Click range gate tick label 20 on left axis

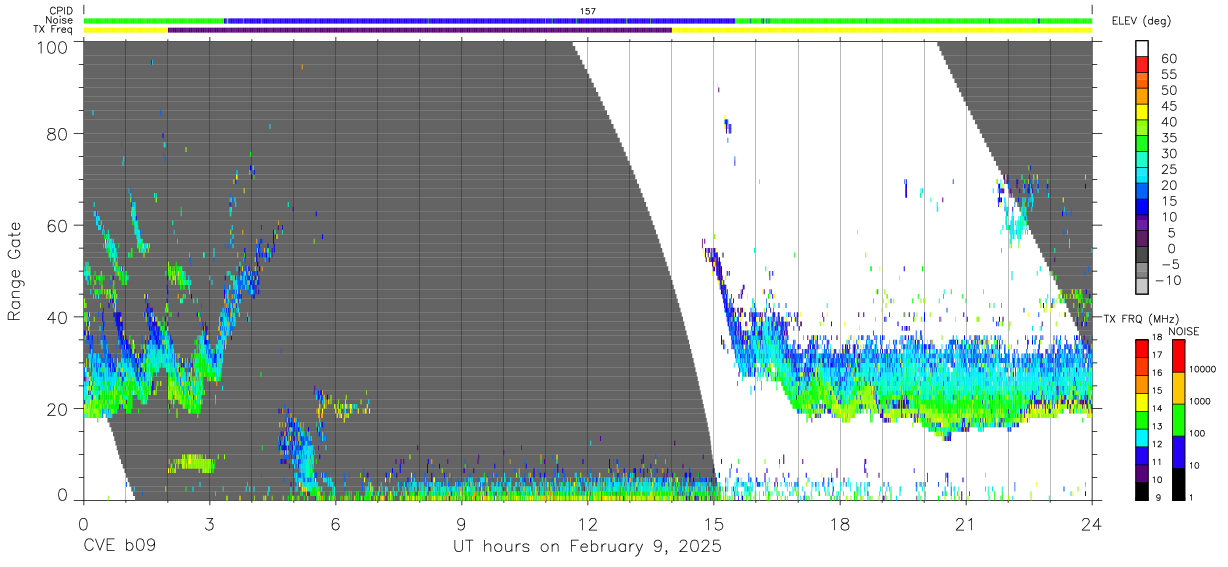pos(57,409)
